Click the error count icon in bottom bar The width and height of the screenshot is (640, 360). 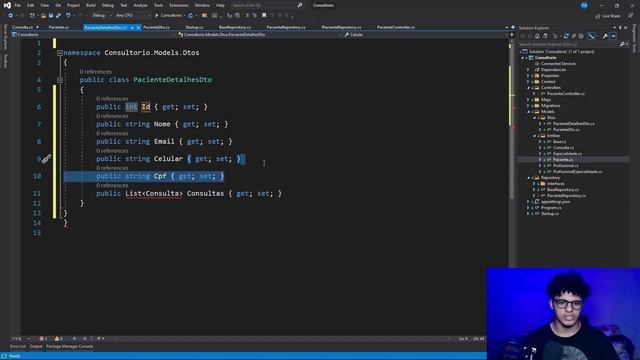coord(42,339)
